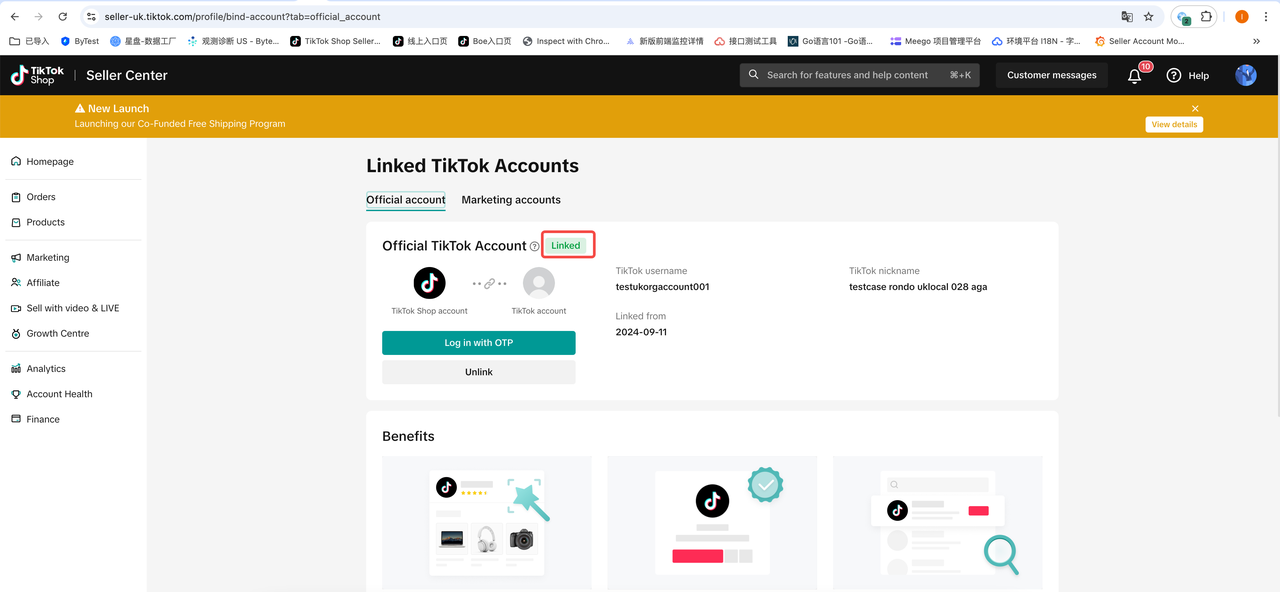The height and width of the screenshot is (592, 1280).
Task: Click the user profile avatar
Action: point(1245,75)
